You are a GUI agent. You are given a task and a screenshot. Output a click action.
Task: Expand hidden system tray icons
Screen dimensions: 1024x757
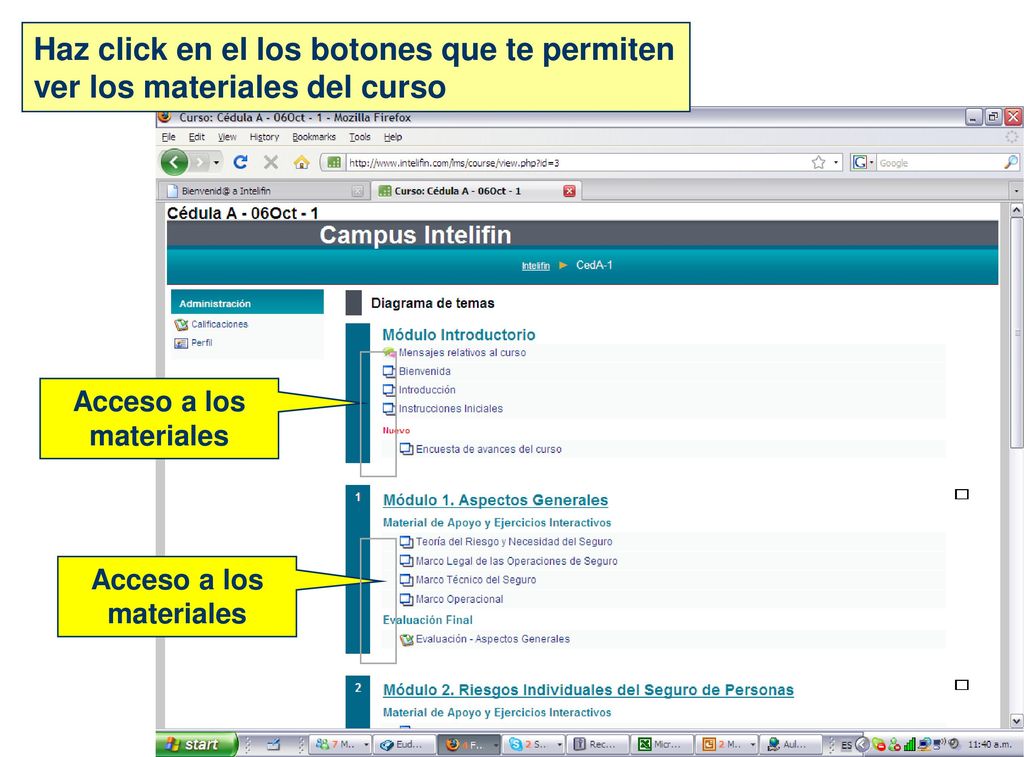pos(861,745)
